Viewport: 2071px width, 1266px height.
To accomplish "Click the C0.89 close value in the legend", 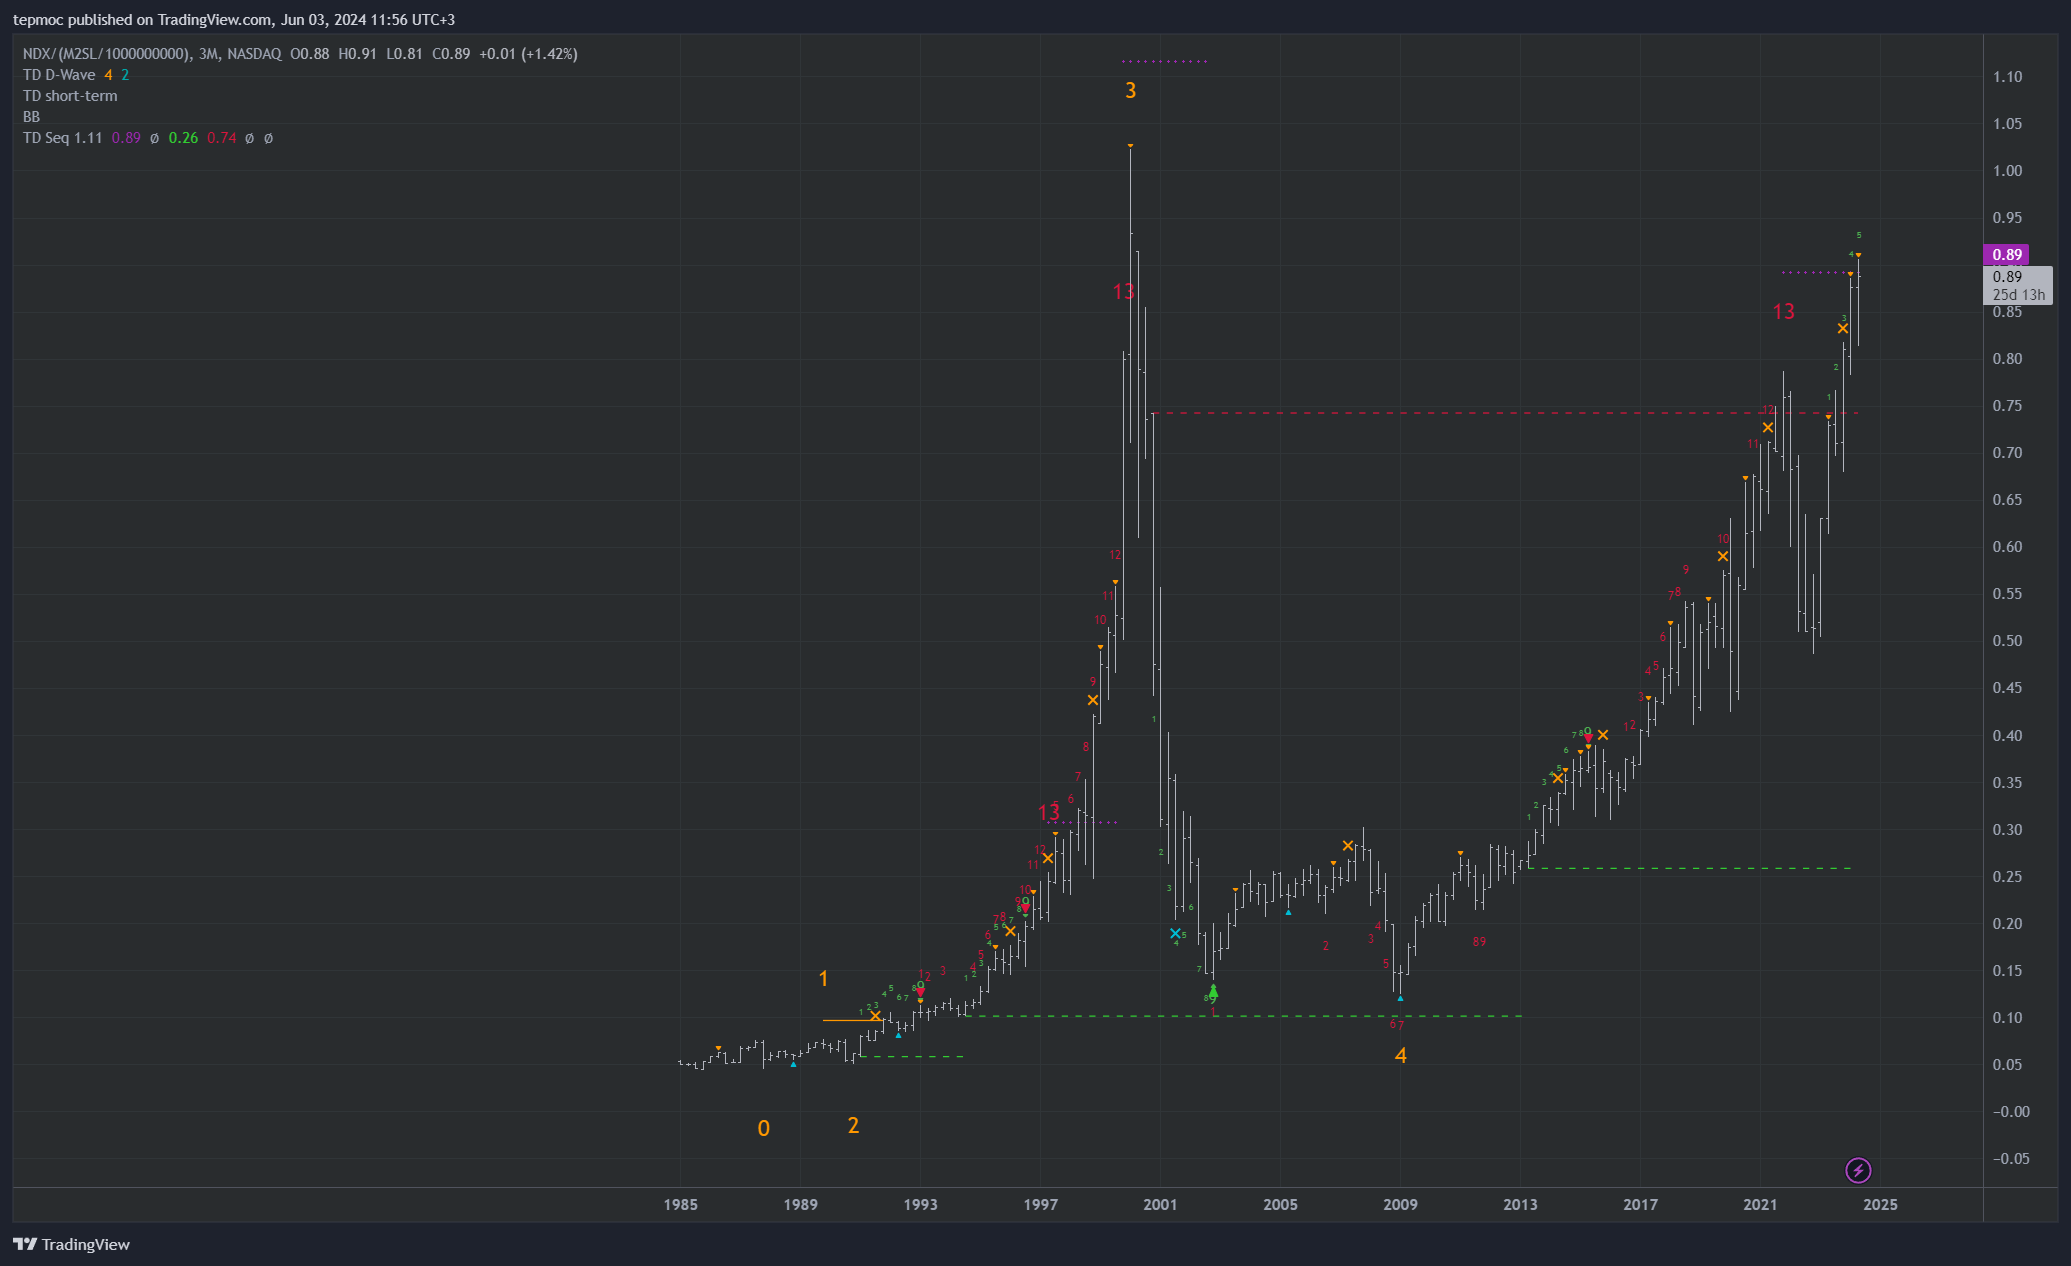I will click(x=451, y=54).
